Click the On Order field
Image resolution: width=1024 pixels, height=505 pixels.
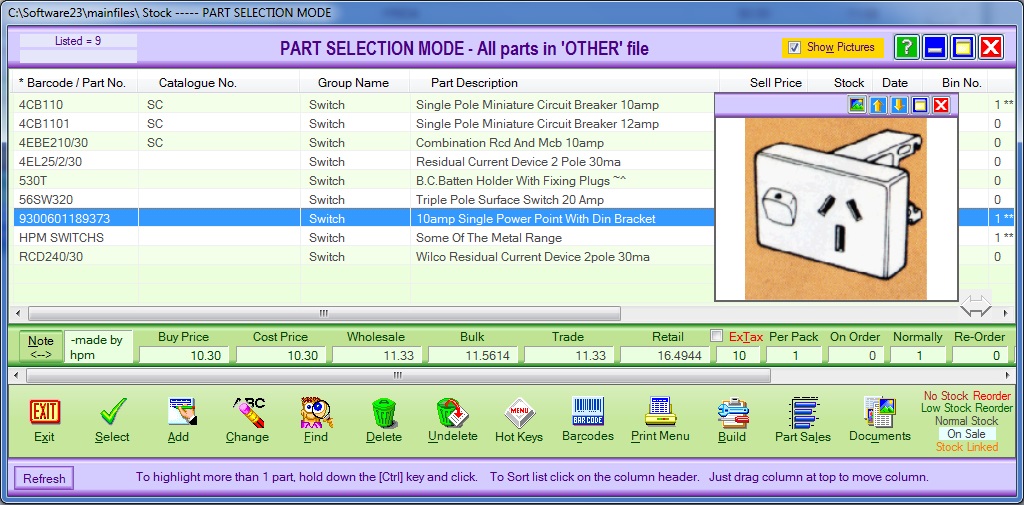click(x=856, y=355)
